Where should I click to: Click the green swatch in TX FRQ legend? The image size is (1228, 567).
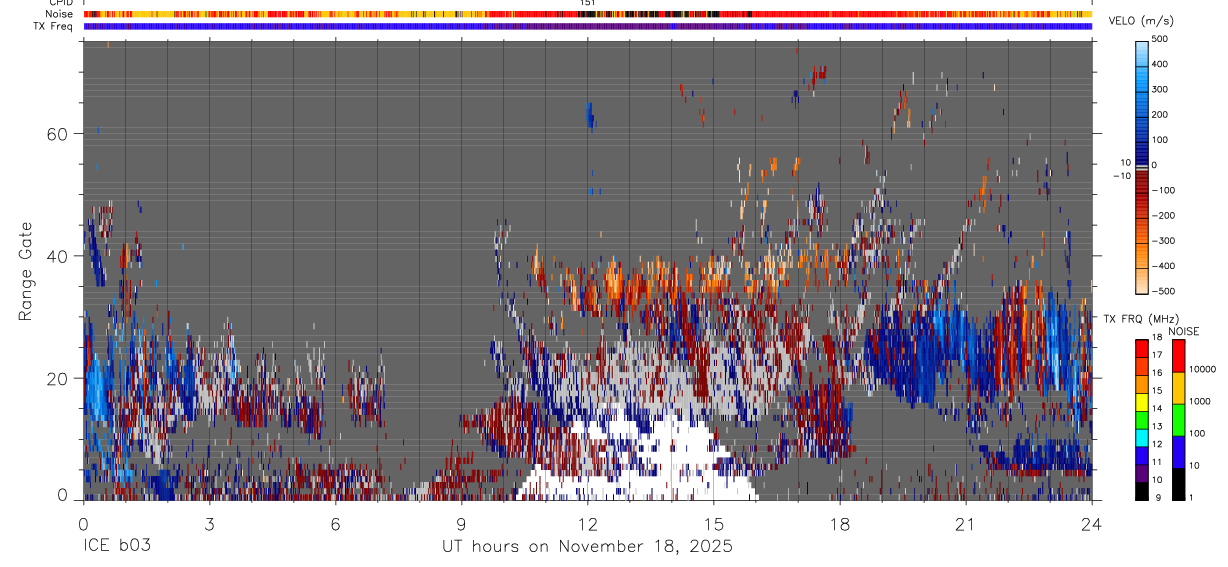(x=1142, y=420)
